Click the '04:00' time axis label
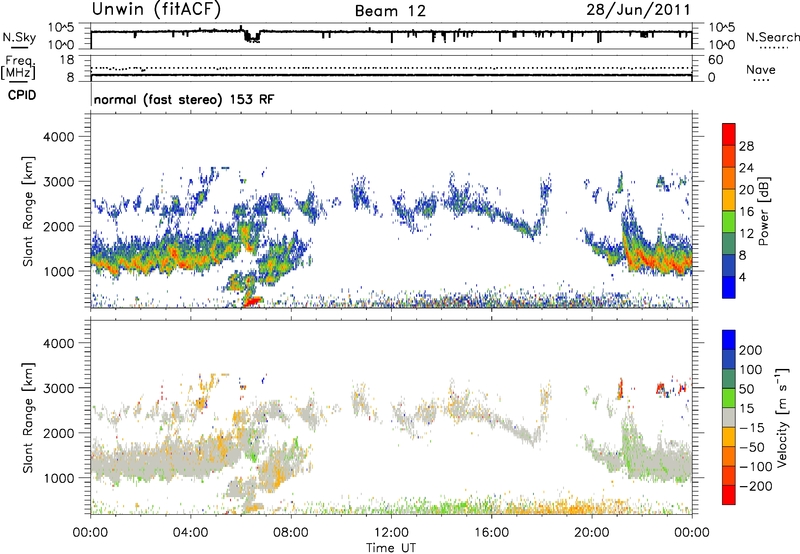This screenshot has width=800, height=554. click(x=190, y=533)
